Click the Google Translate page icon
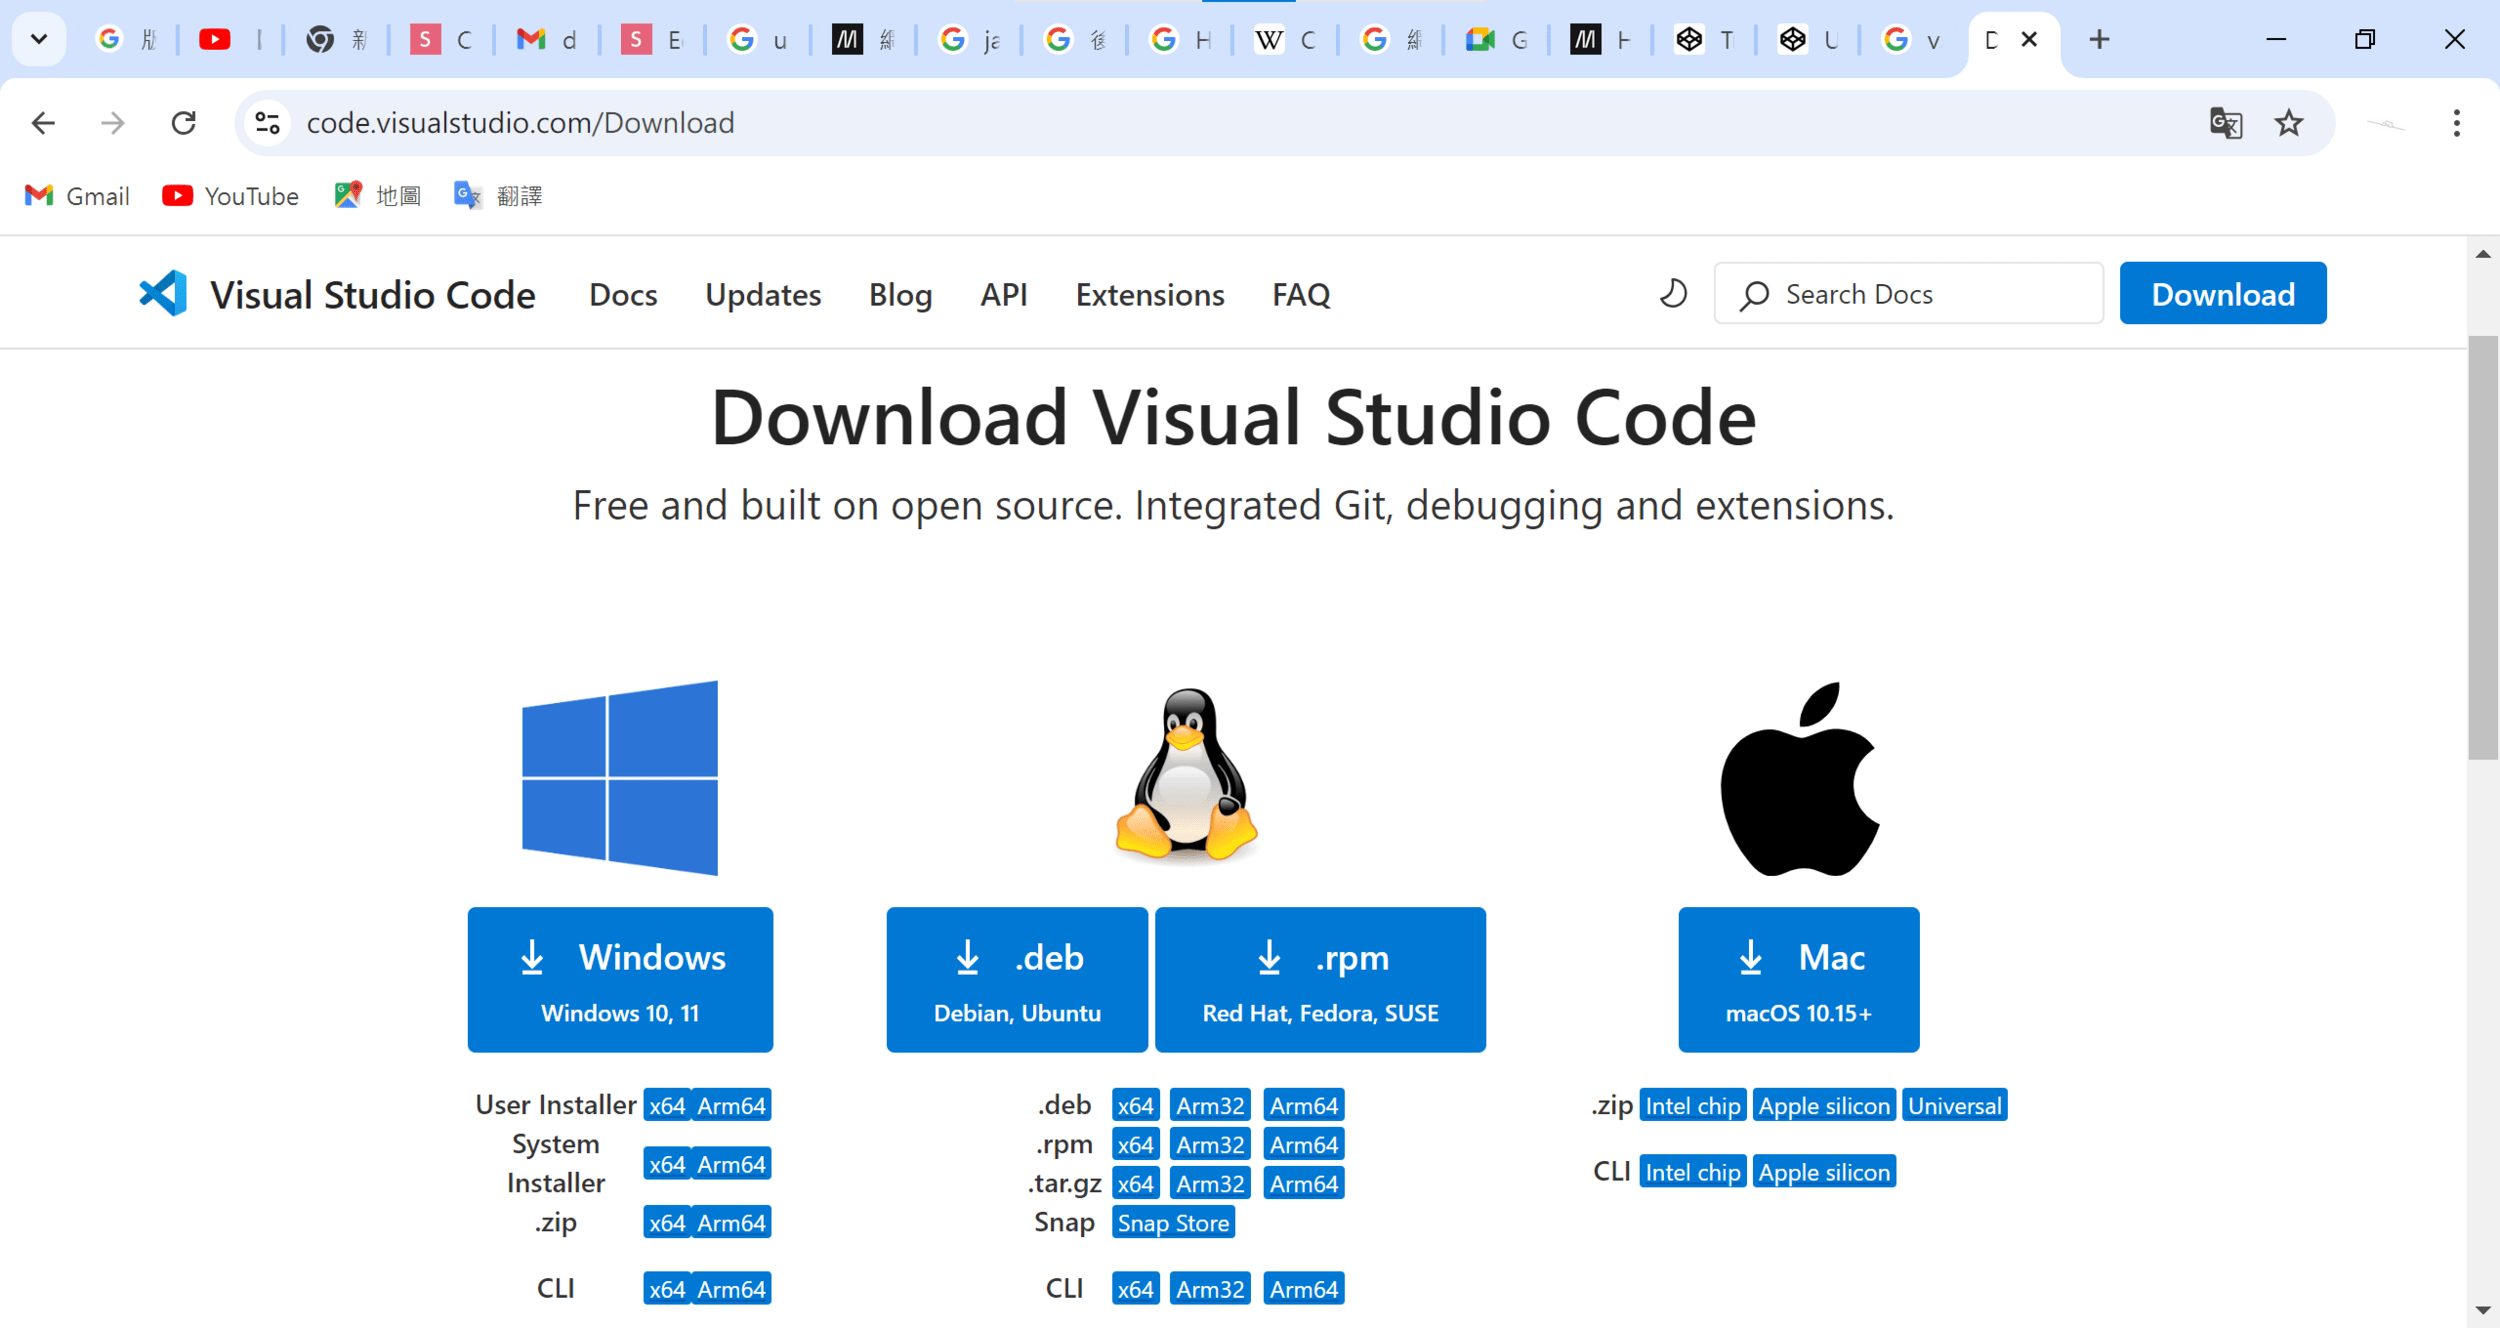Screen dimensions: 2500x1328 tap(2225, 123)
